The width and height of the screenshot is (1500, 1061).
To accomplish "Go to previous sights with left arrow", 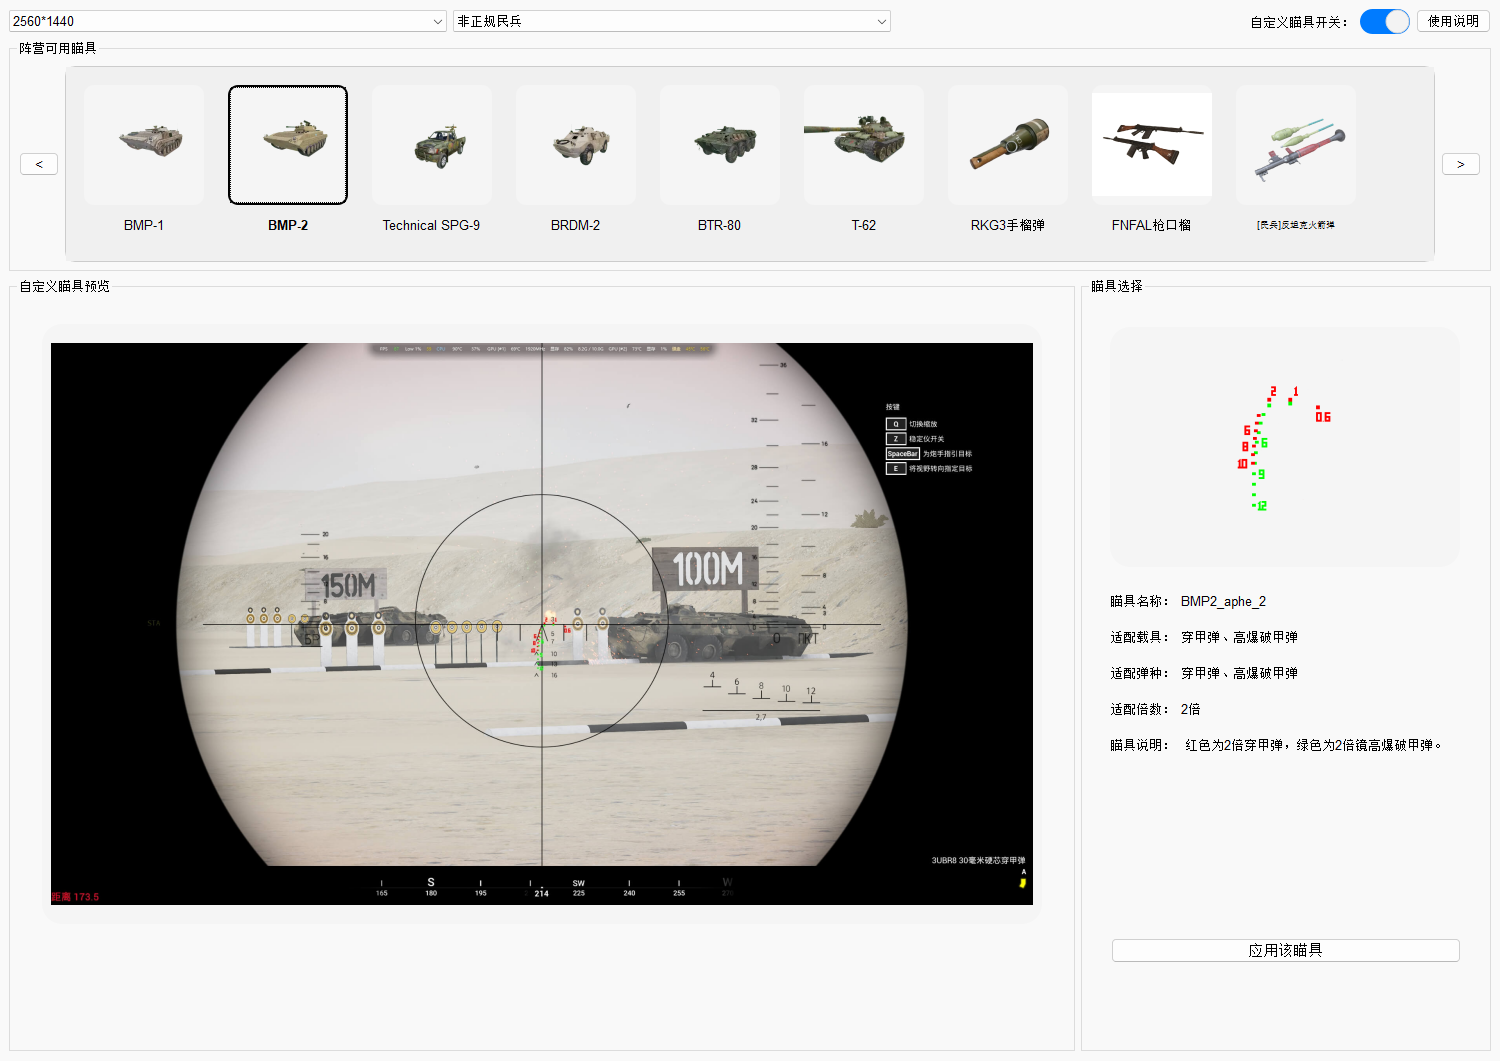I will (x=39, y=164).
